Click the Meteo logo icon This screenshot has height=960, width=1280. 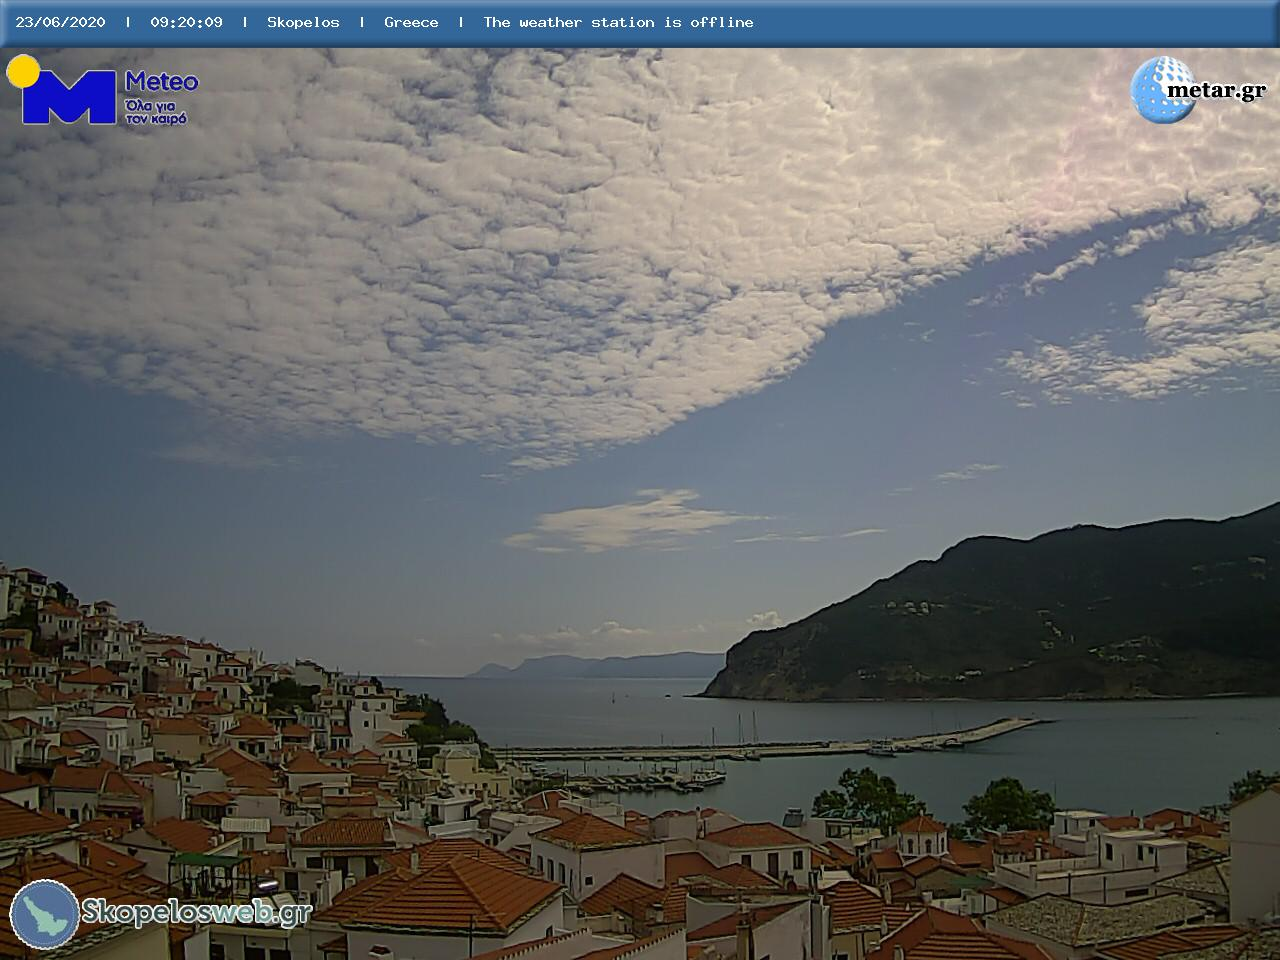coord(62,90)
